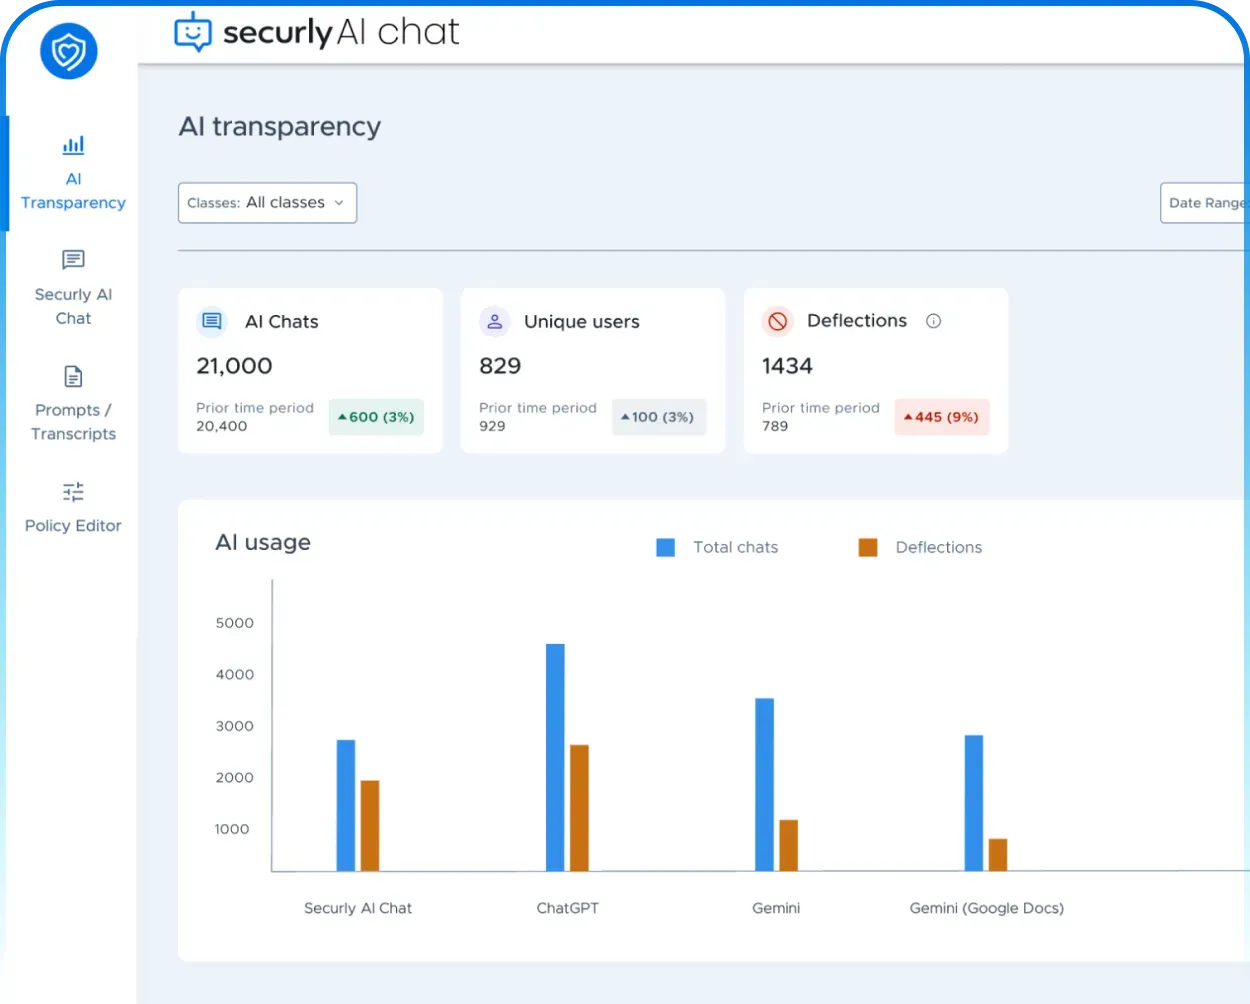
Task: Click the Securly AI chat robot logo
Action: pyautogui.click(x=193, y=32)
